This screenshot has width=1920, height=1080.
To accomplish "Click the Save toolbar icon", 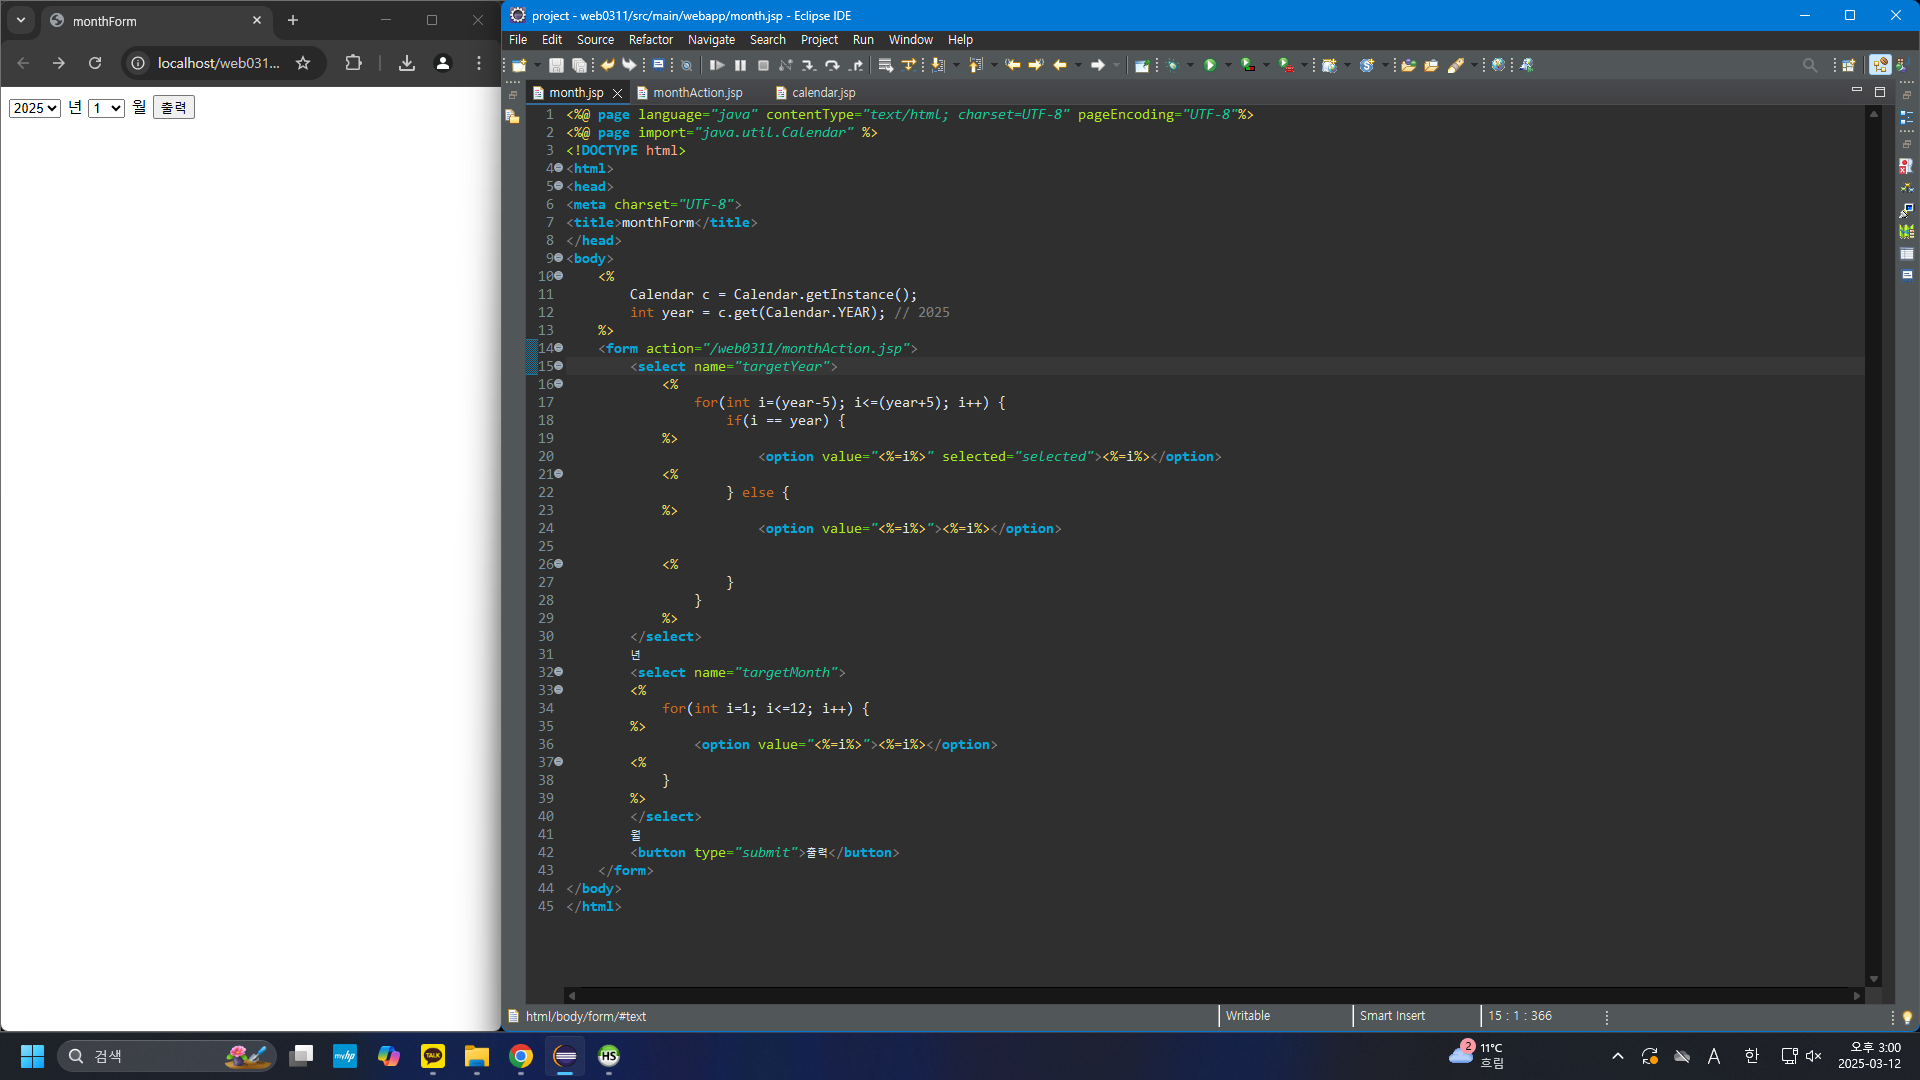I will coord(556,65).
